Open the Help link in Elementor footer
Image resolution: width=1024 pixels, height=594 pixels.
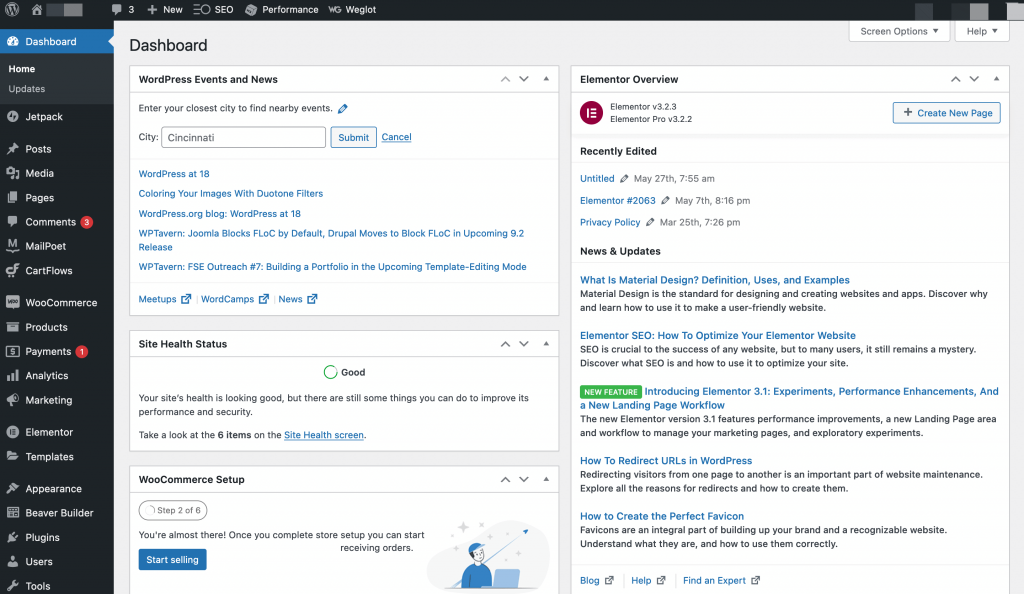point(648,580)
